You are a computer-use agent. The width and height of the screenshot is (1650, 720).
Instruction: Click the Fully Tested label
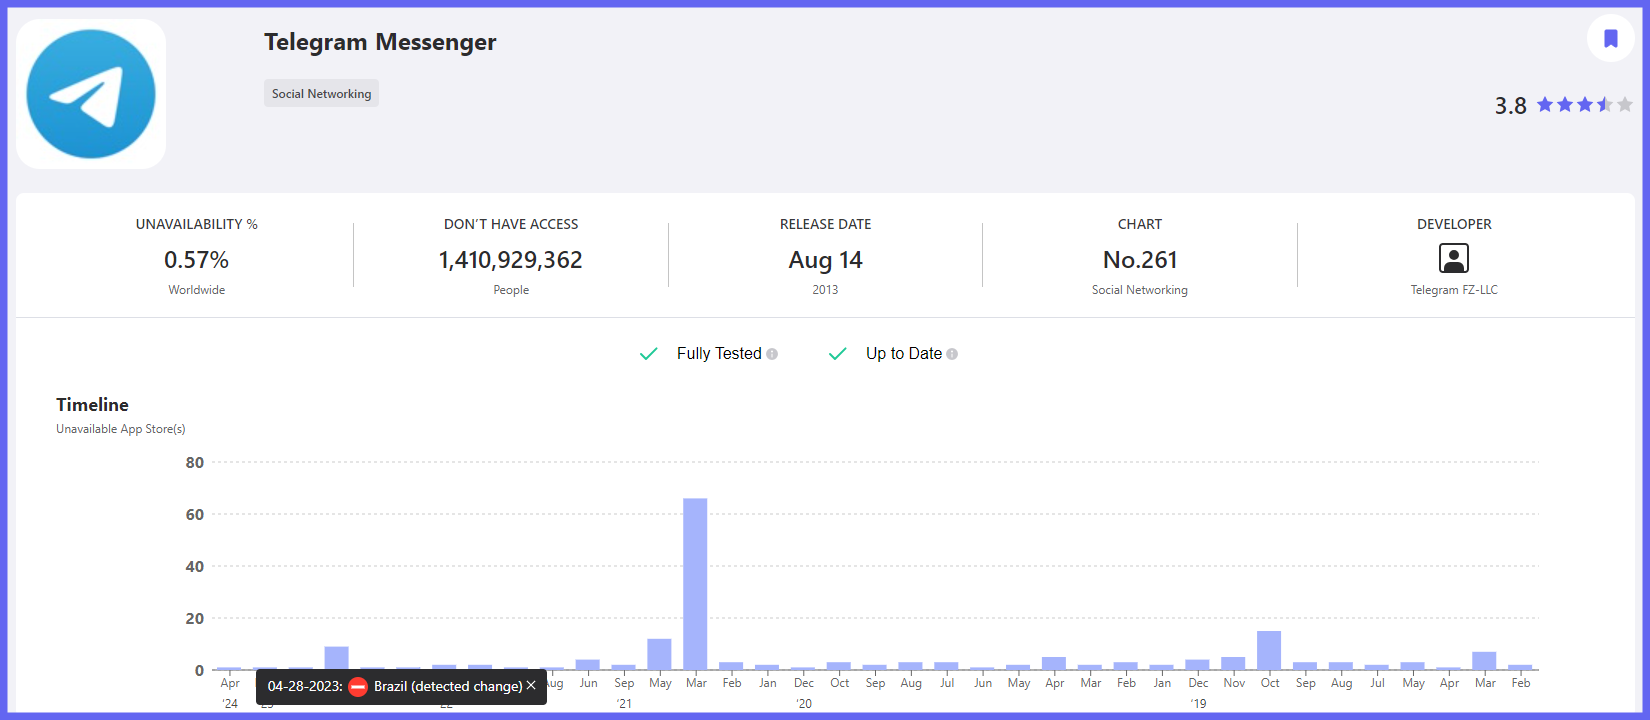coord(719,354)
